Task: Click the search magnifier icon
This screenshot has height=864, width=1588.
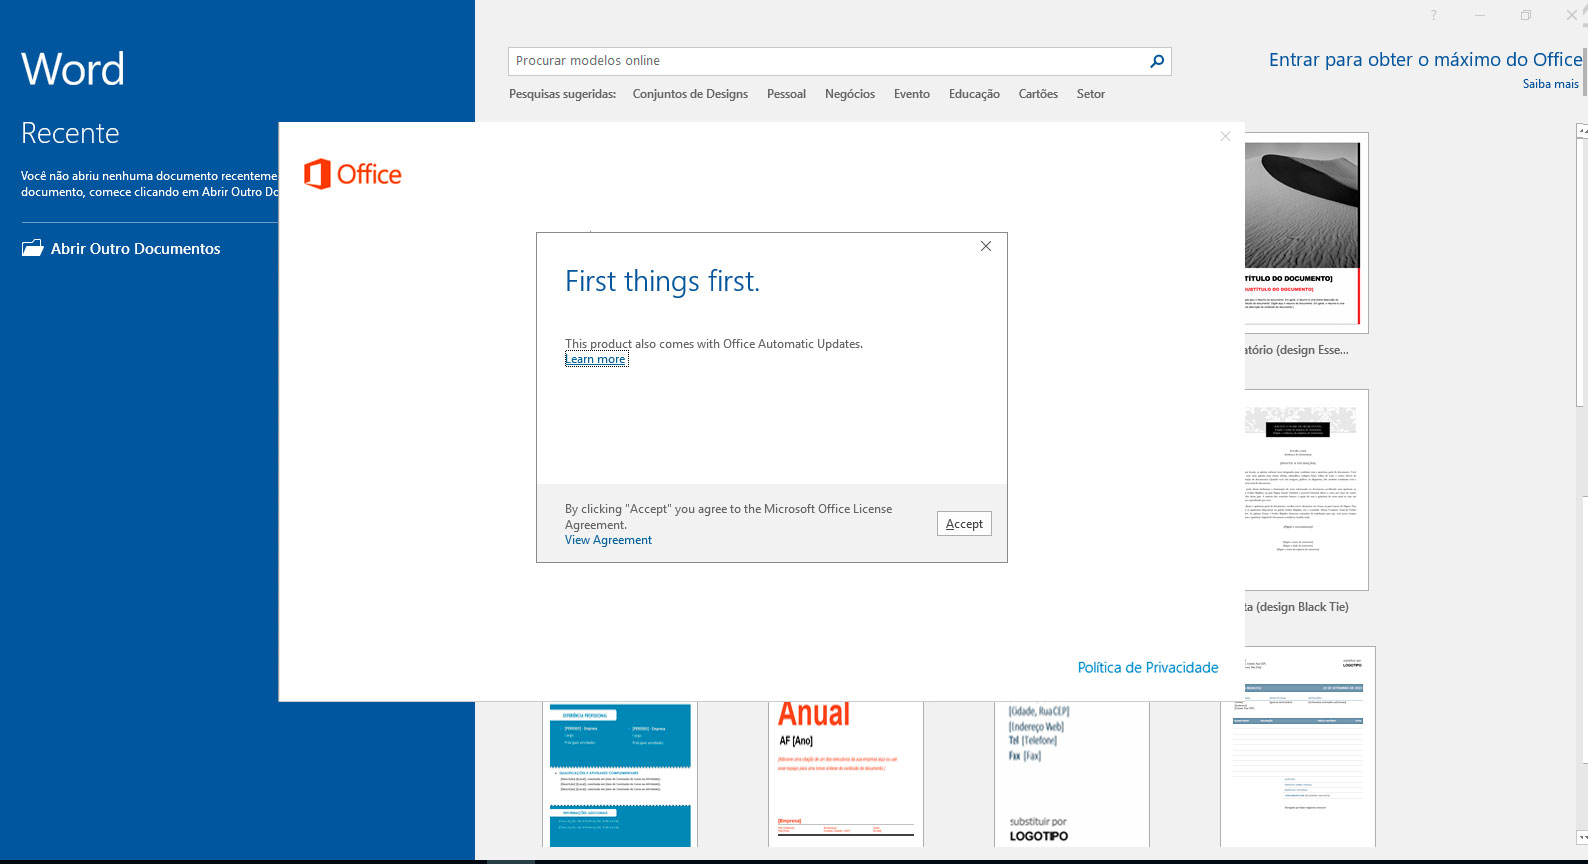Action: pos(1157,61)
